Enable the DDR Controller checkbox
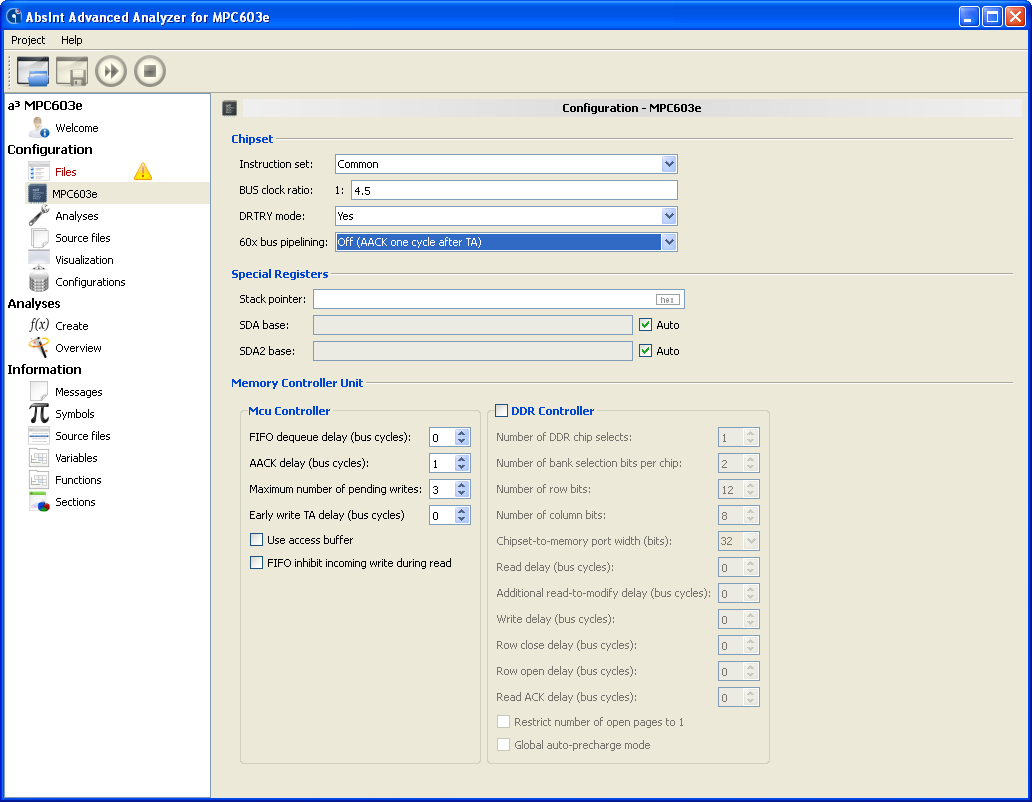Screen dimensions: 1032x802 (x=502, y=411)
